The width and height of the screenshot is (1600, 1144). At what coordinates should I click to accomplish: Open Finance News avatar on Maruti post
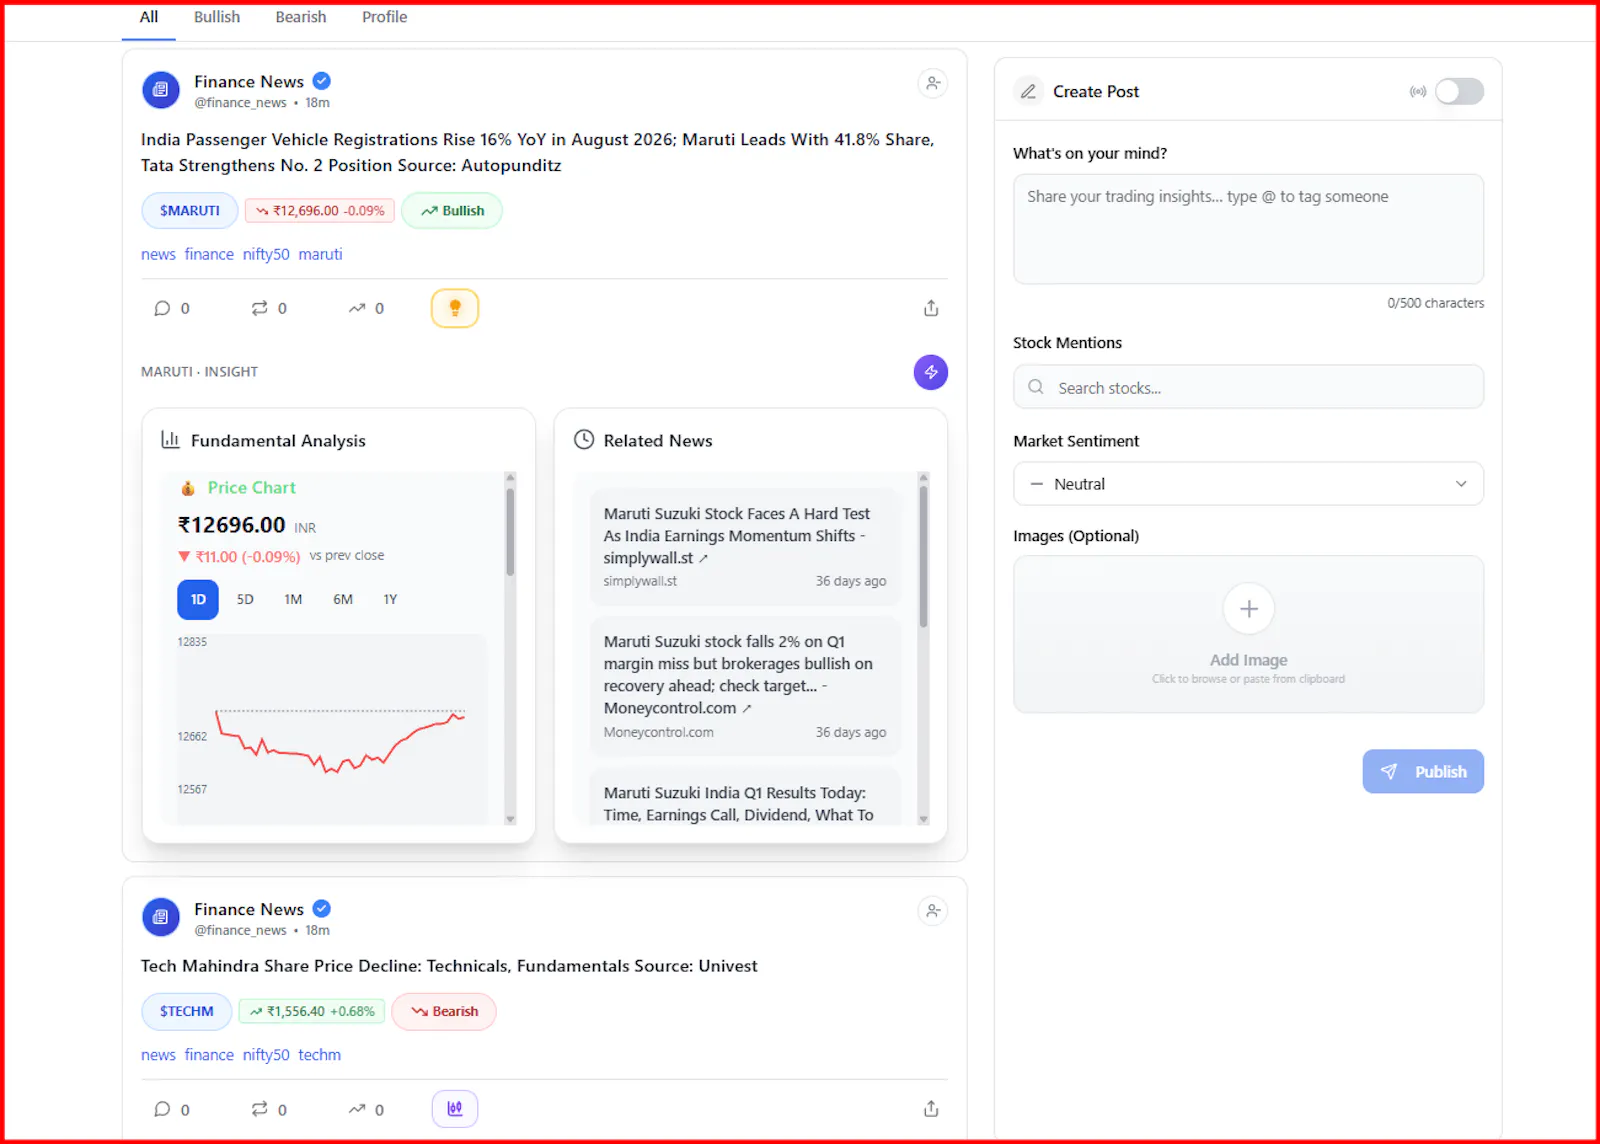click(x=161, y=90)
